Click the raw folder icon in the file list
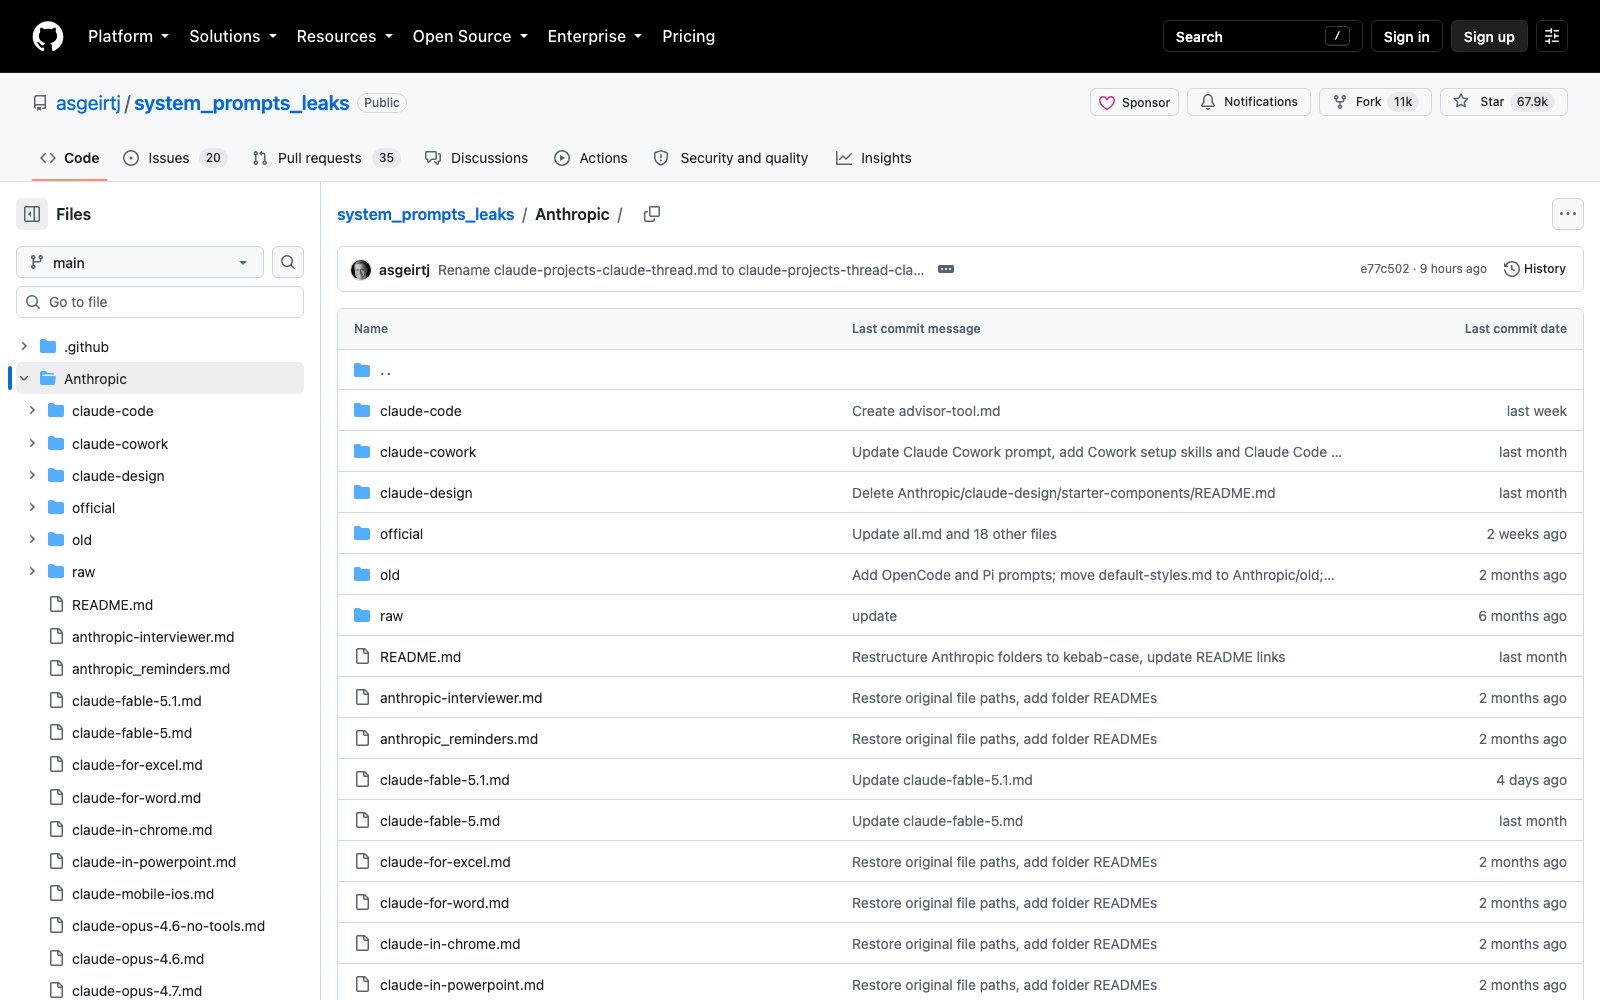 [362, 616]
